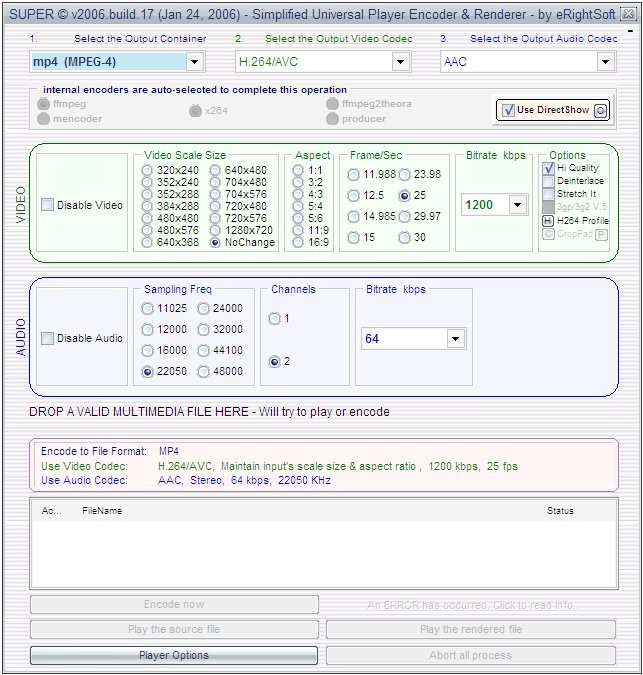Click the An ERROR has occurred message

click(x=473, y=605)
